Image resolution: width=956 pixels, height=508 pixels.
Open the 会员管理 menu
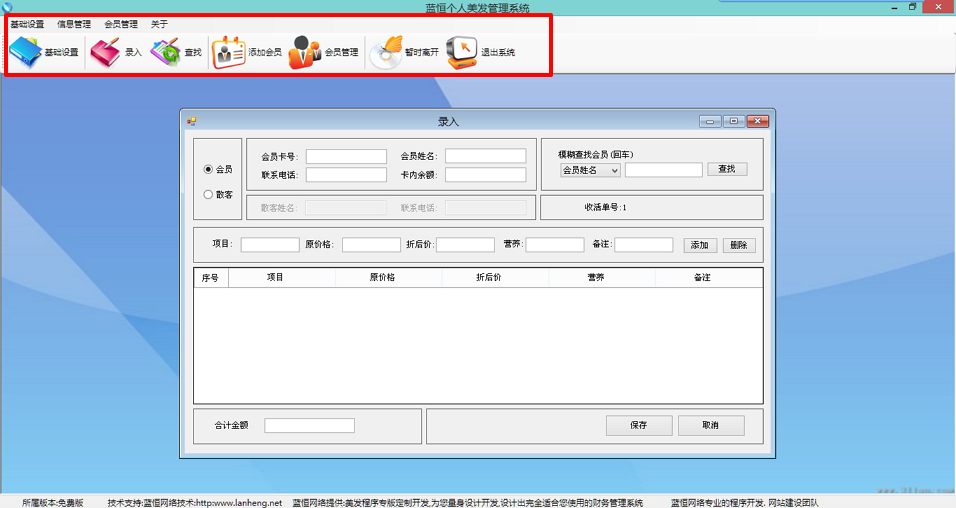(121, 24)
